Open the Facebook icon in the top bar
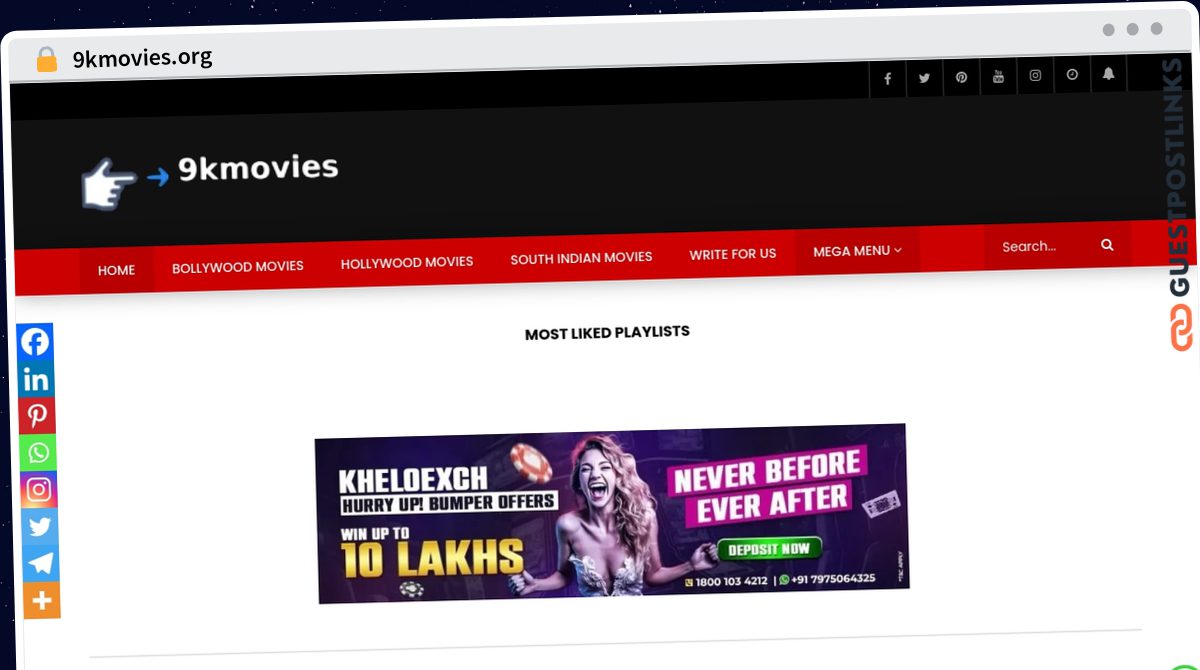 point(887,79)
